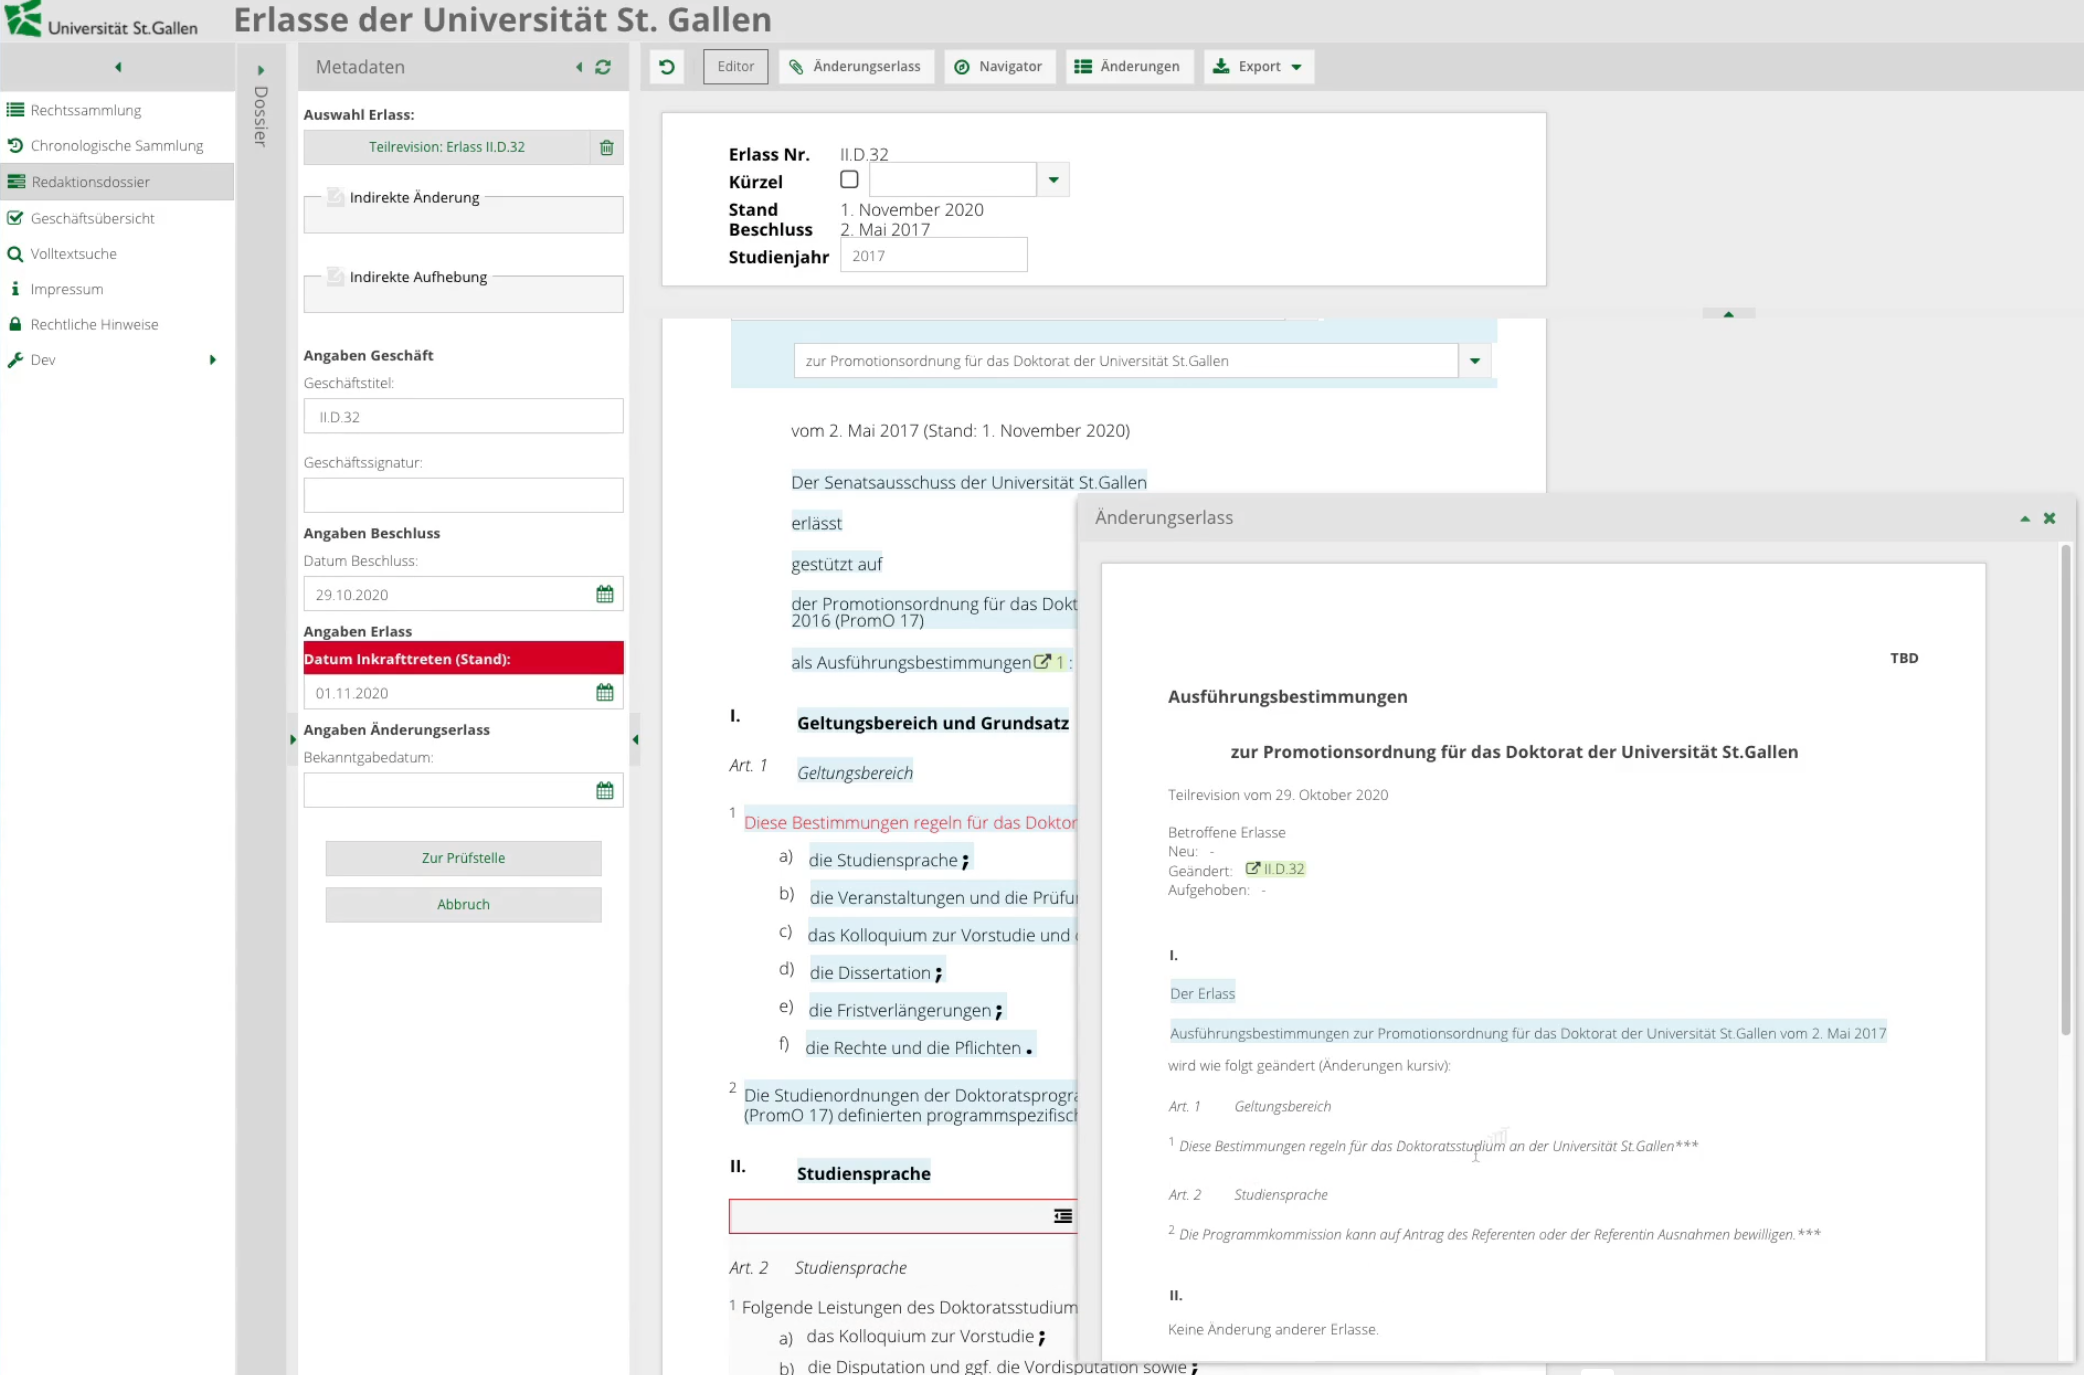This screenshot has width=2084, height=1375.
Task: Open external link icon next to Ausführungsbestimmungen
Action: click(x=1042, y=662)
